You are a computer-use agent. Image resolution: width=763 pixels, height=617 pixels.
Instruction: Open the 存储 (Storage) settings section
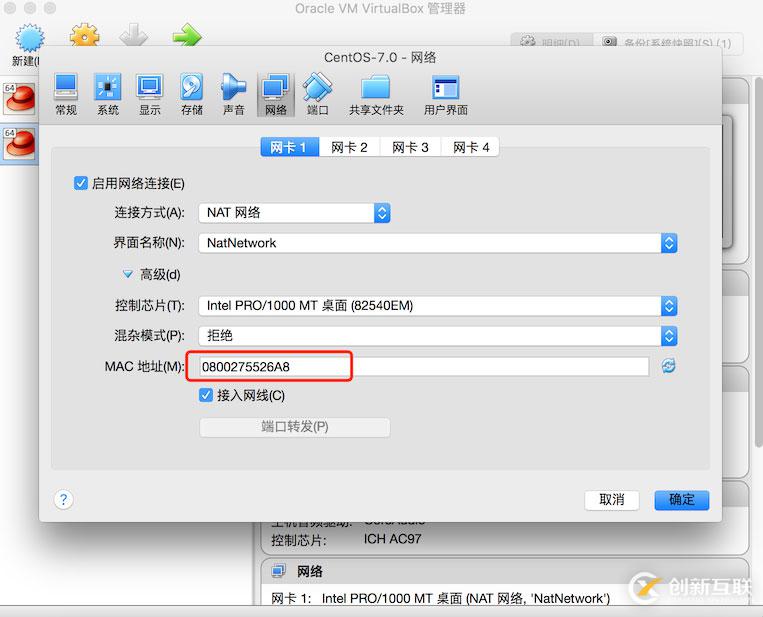[x=191, y=94]
